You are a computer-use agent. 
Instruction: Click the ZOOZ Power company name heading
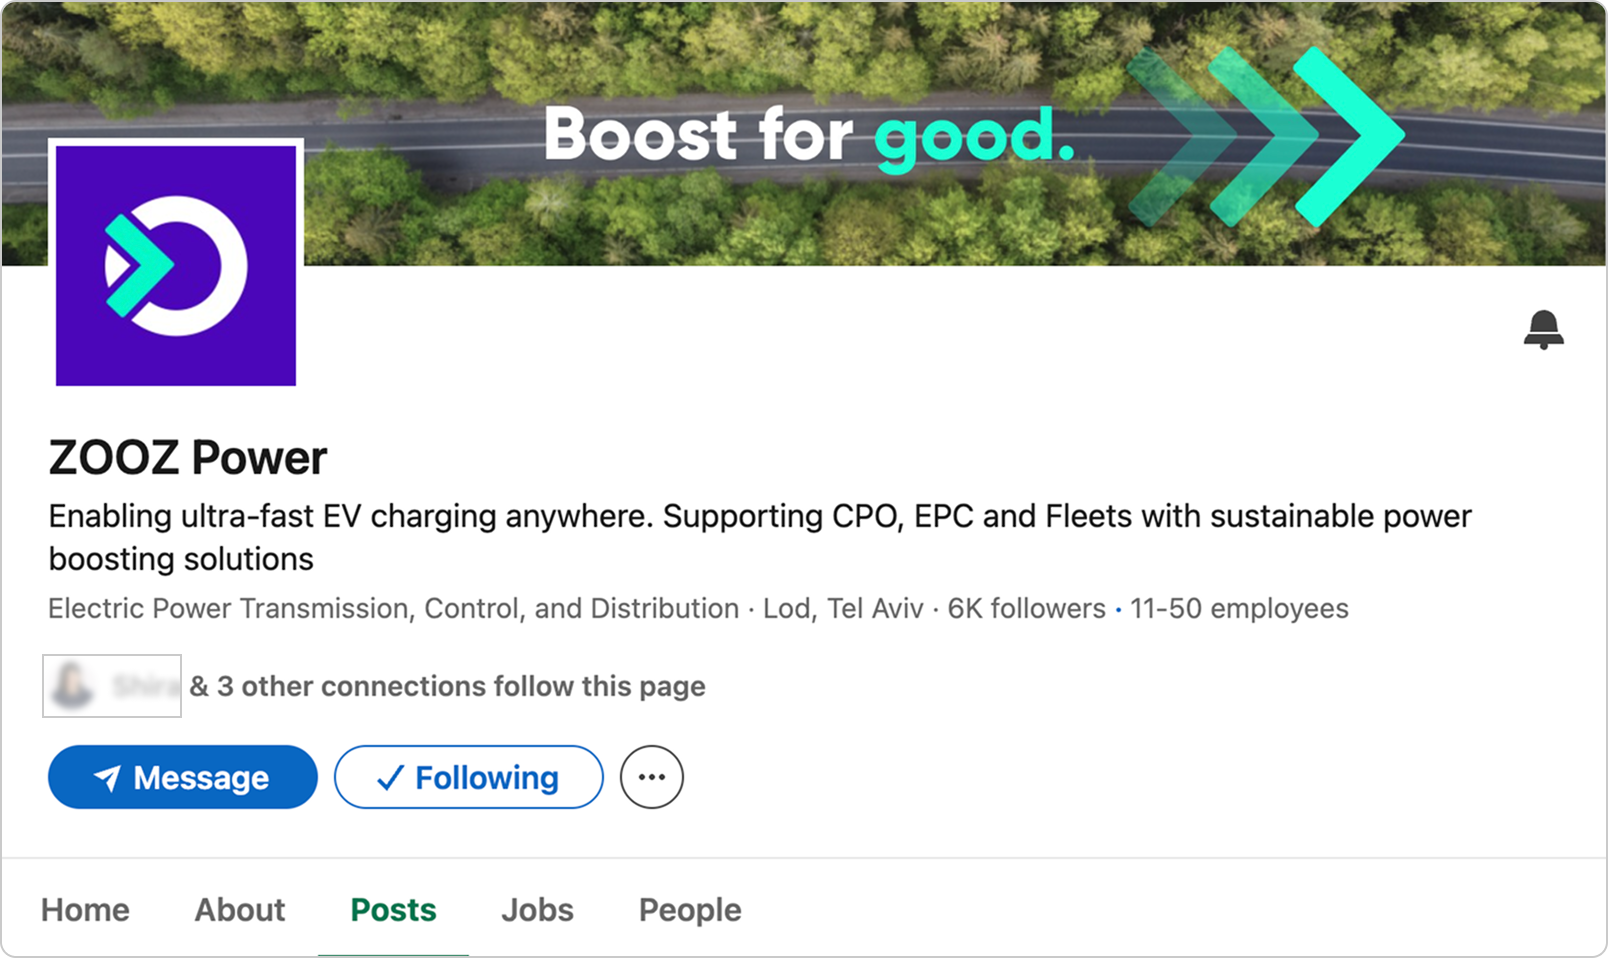(188, 458)
